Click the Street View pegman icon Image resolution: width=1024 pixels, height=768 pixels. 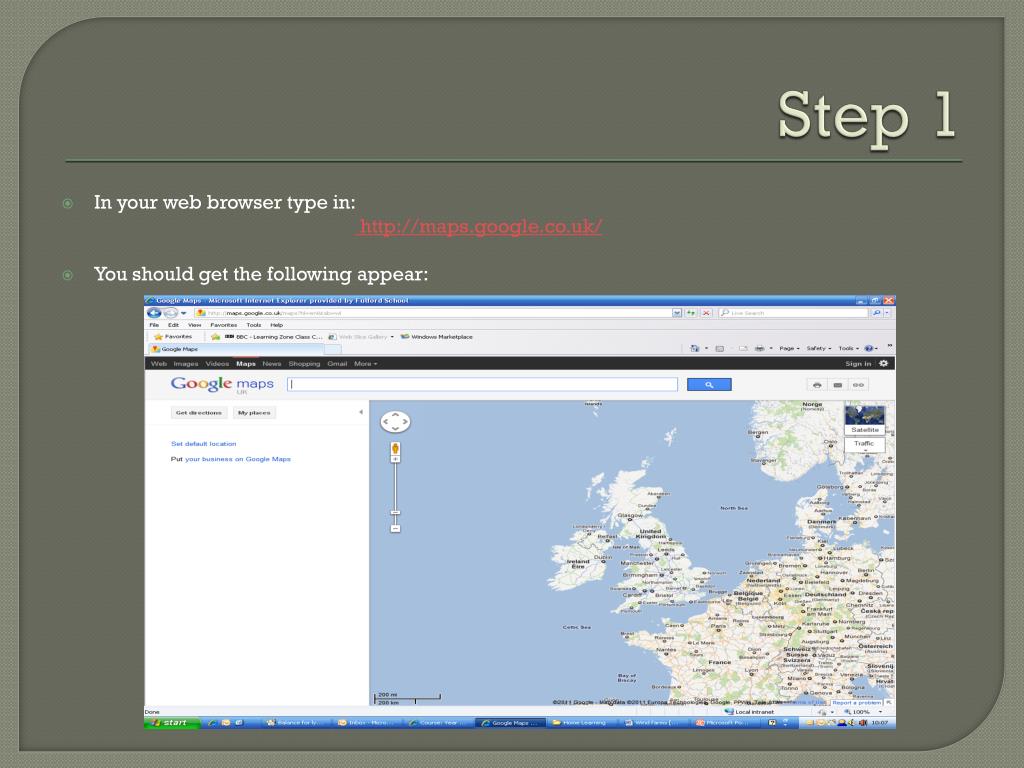(x=395, y=448)
